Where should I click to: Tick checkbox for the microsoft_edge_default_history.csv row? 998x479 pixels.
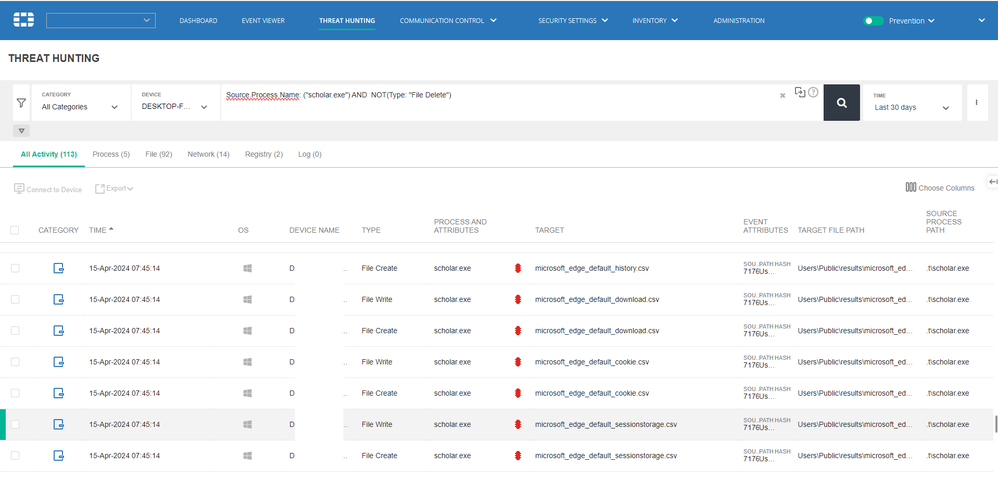pyautogui.click(x=14, y=268)
